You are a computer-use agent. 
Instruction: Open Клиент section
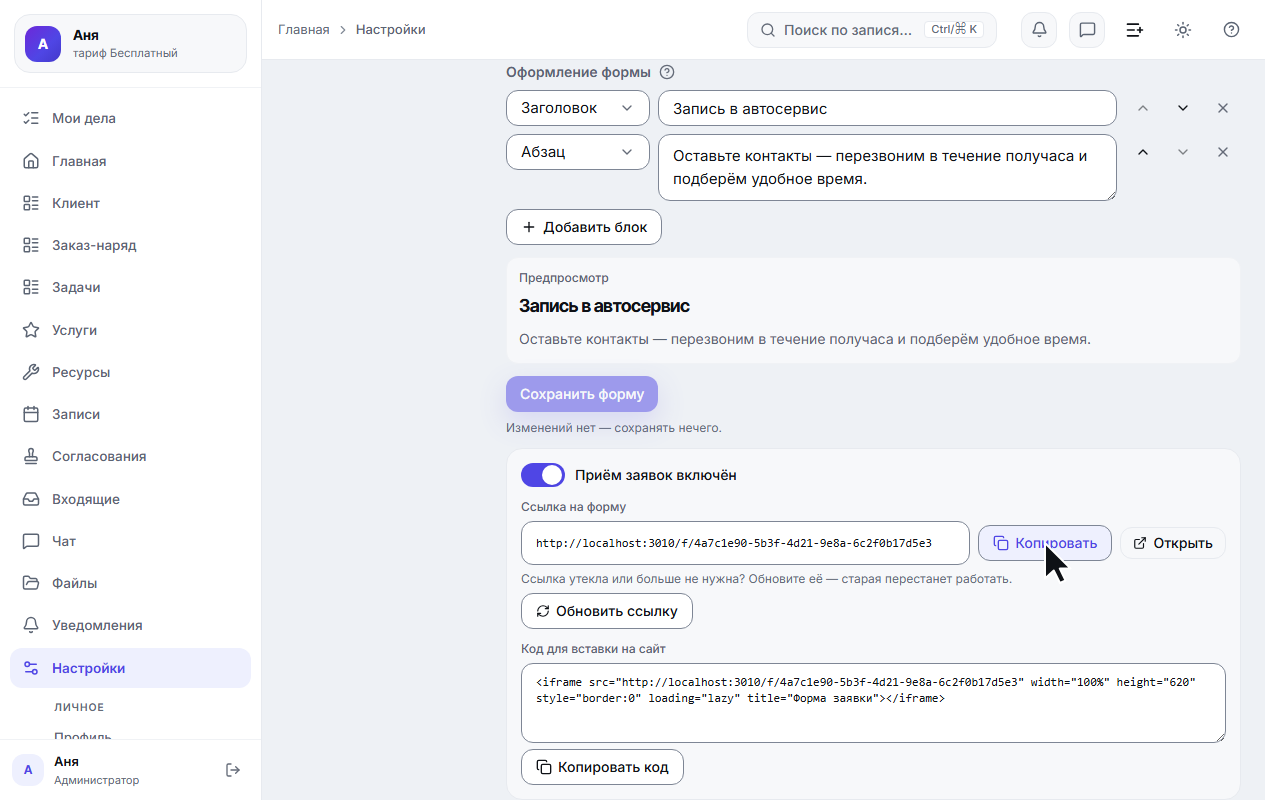click(x=130, y=203)
